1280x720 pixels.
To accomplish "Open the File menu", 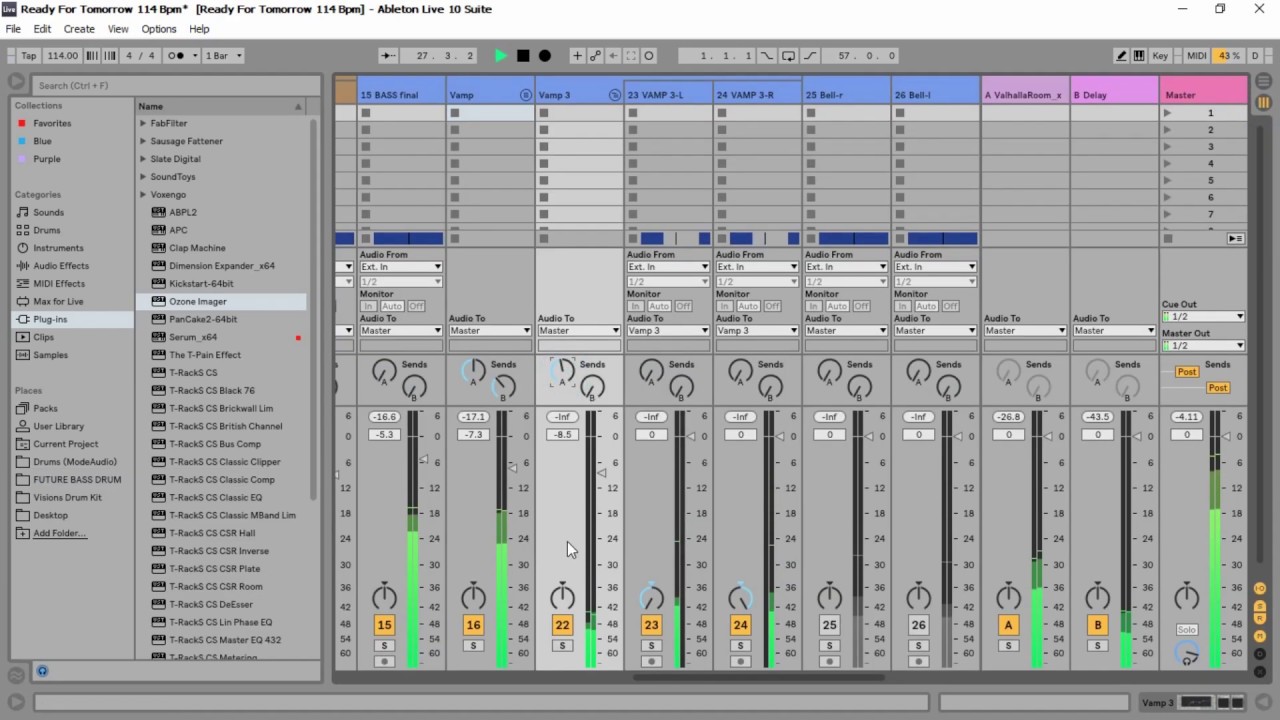I will click(x=13, y=29).
